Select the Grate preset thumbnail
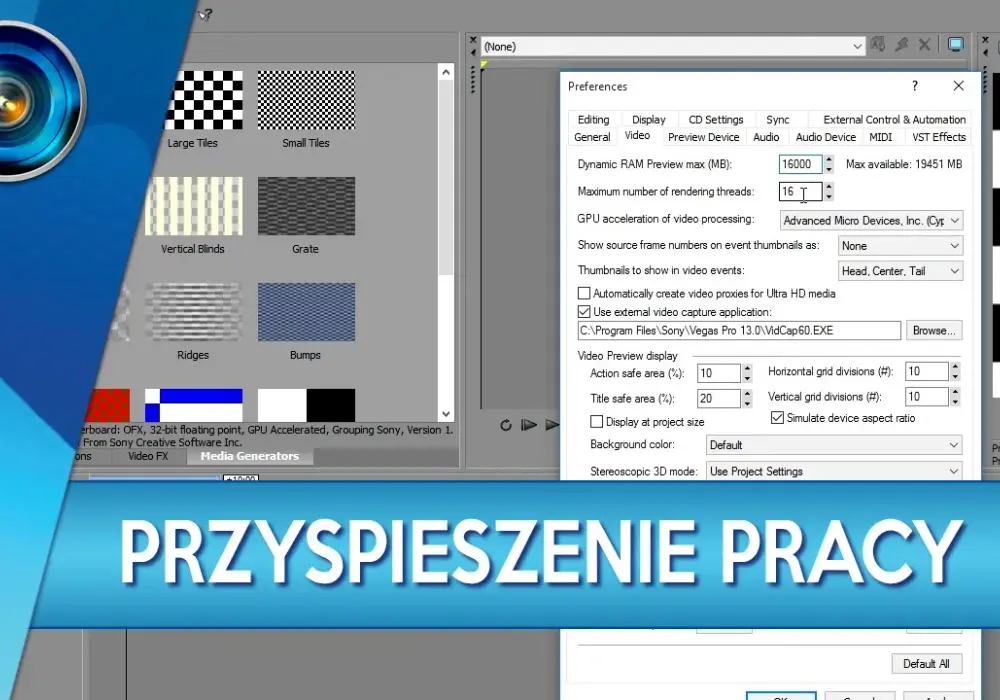Viewport: 1000px width, 700px height. click(x=306, y=206)
